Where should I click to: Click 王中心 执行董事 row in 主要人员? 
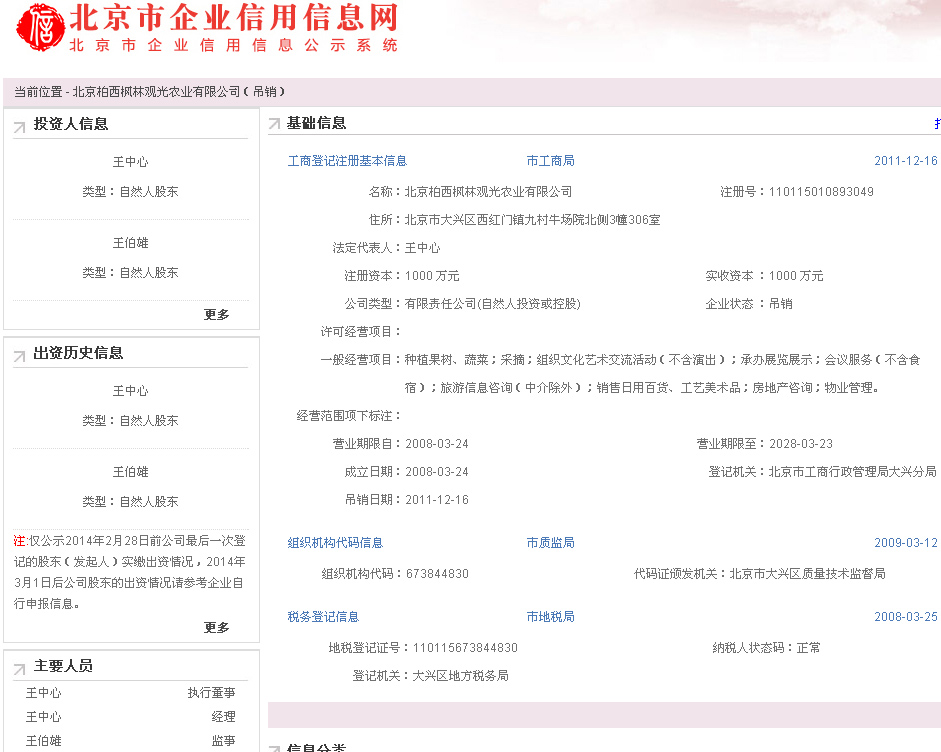(x=130, y=693)
